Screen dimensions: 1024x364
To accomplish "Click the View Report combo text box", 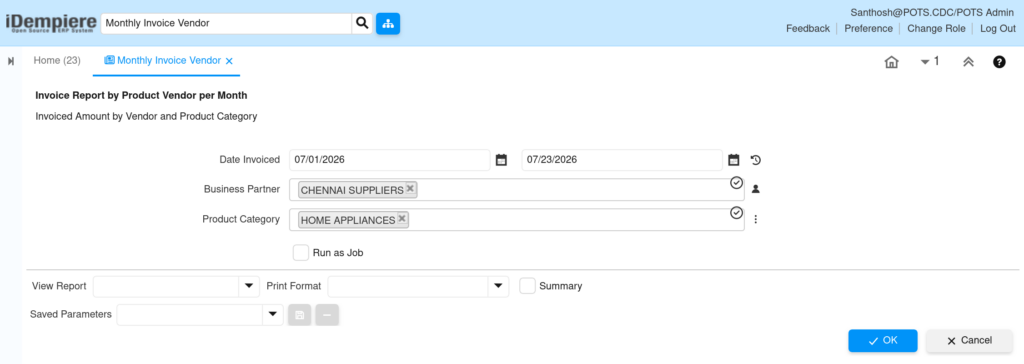I will coord(167,286).
